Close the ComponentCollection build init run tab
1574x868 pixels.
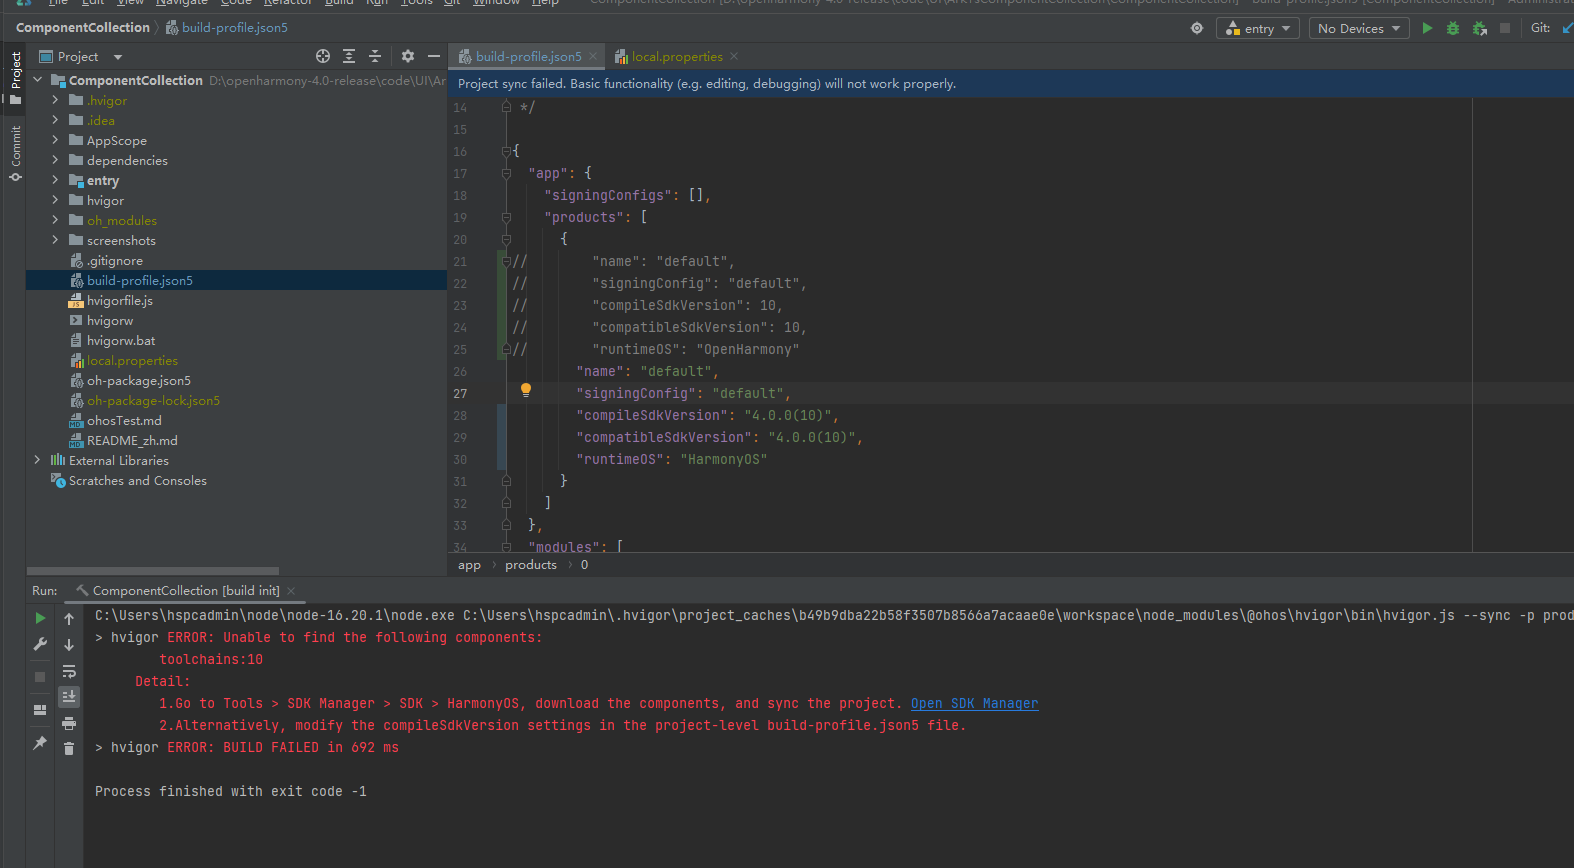tap(291, 591)
